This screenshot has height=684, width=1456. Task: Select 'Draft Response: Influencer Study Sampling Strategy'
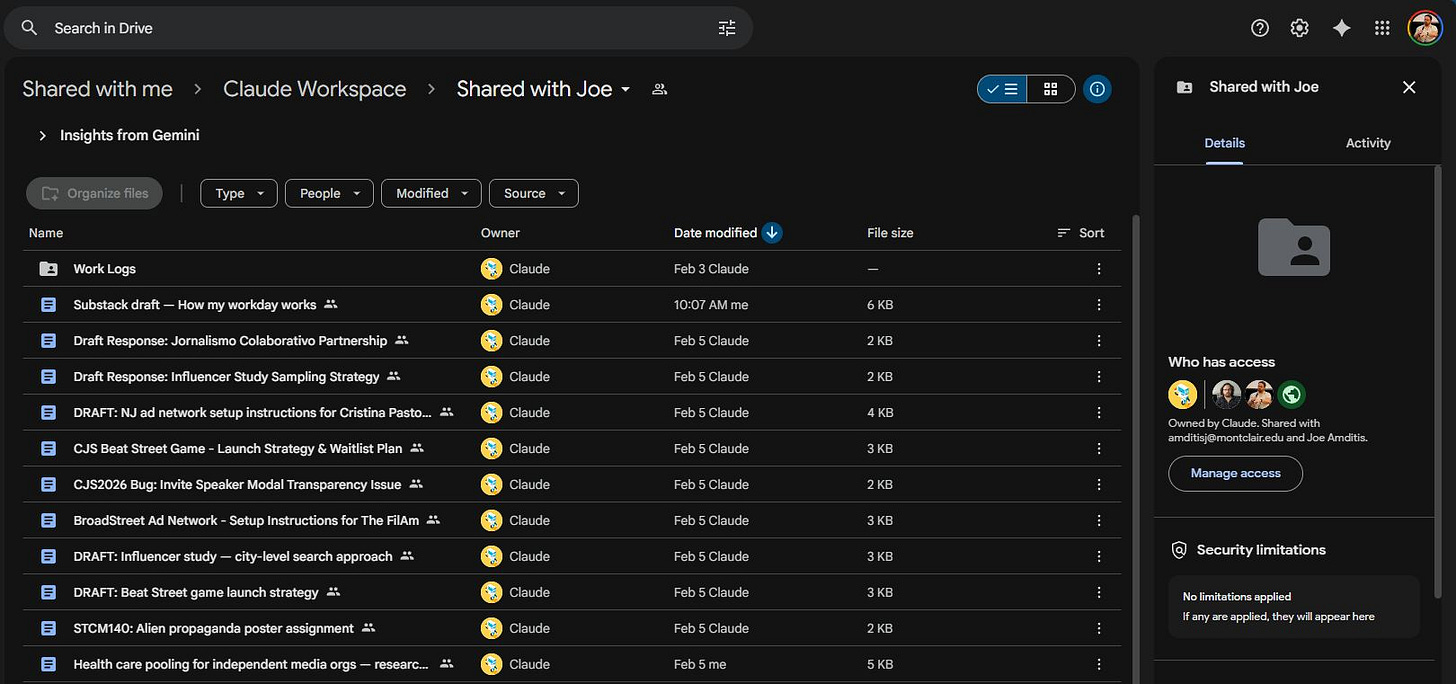pos(226,377)
